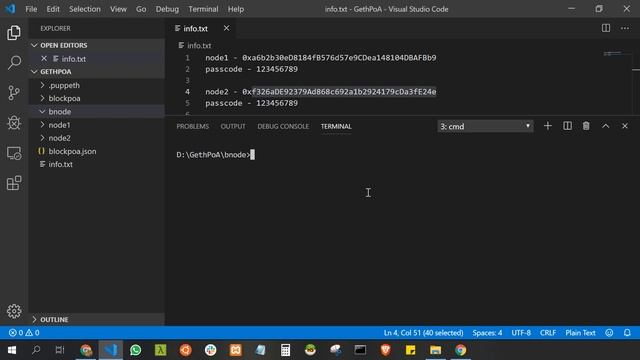
Task: Open the Go menu
Action: (x=141, y=9)
